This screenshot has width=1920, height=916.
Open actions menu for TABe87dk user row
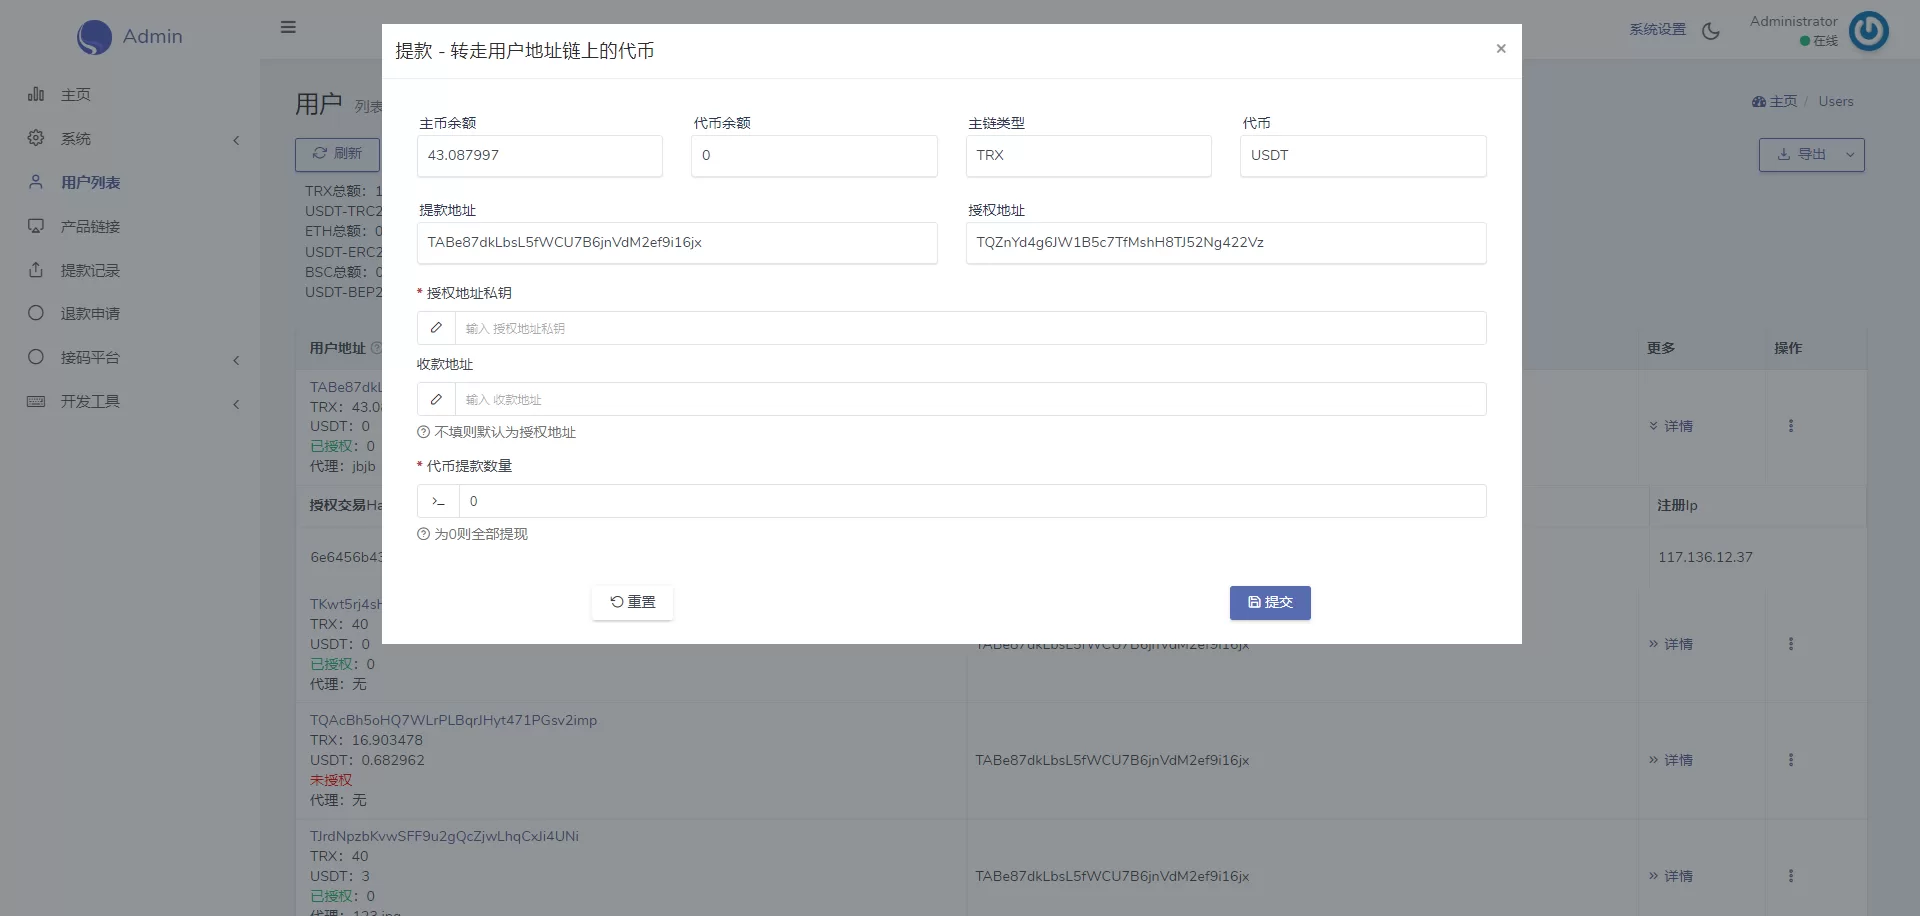pyautogui.click(x=1791, y=427)
